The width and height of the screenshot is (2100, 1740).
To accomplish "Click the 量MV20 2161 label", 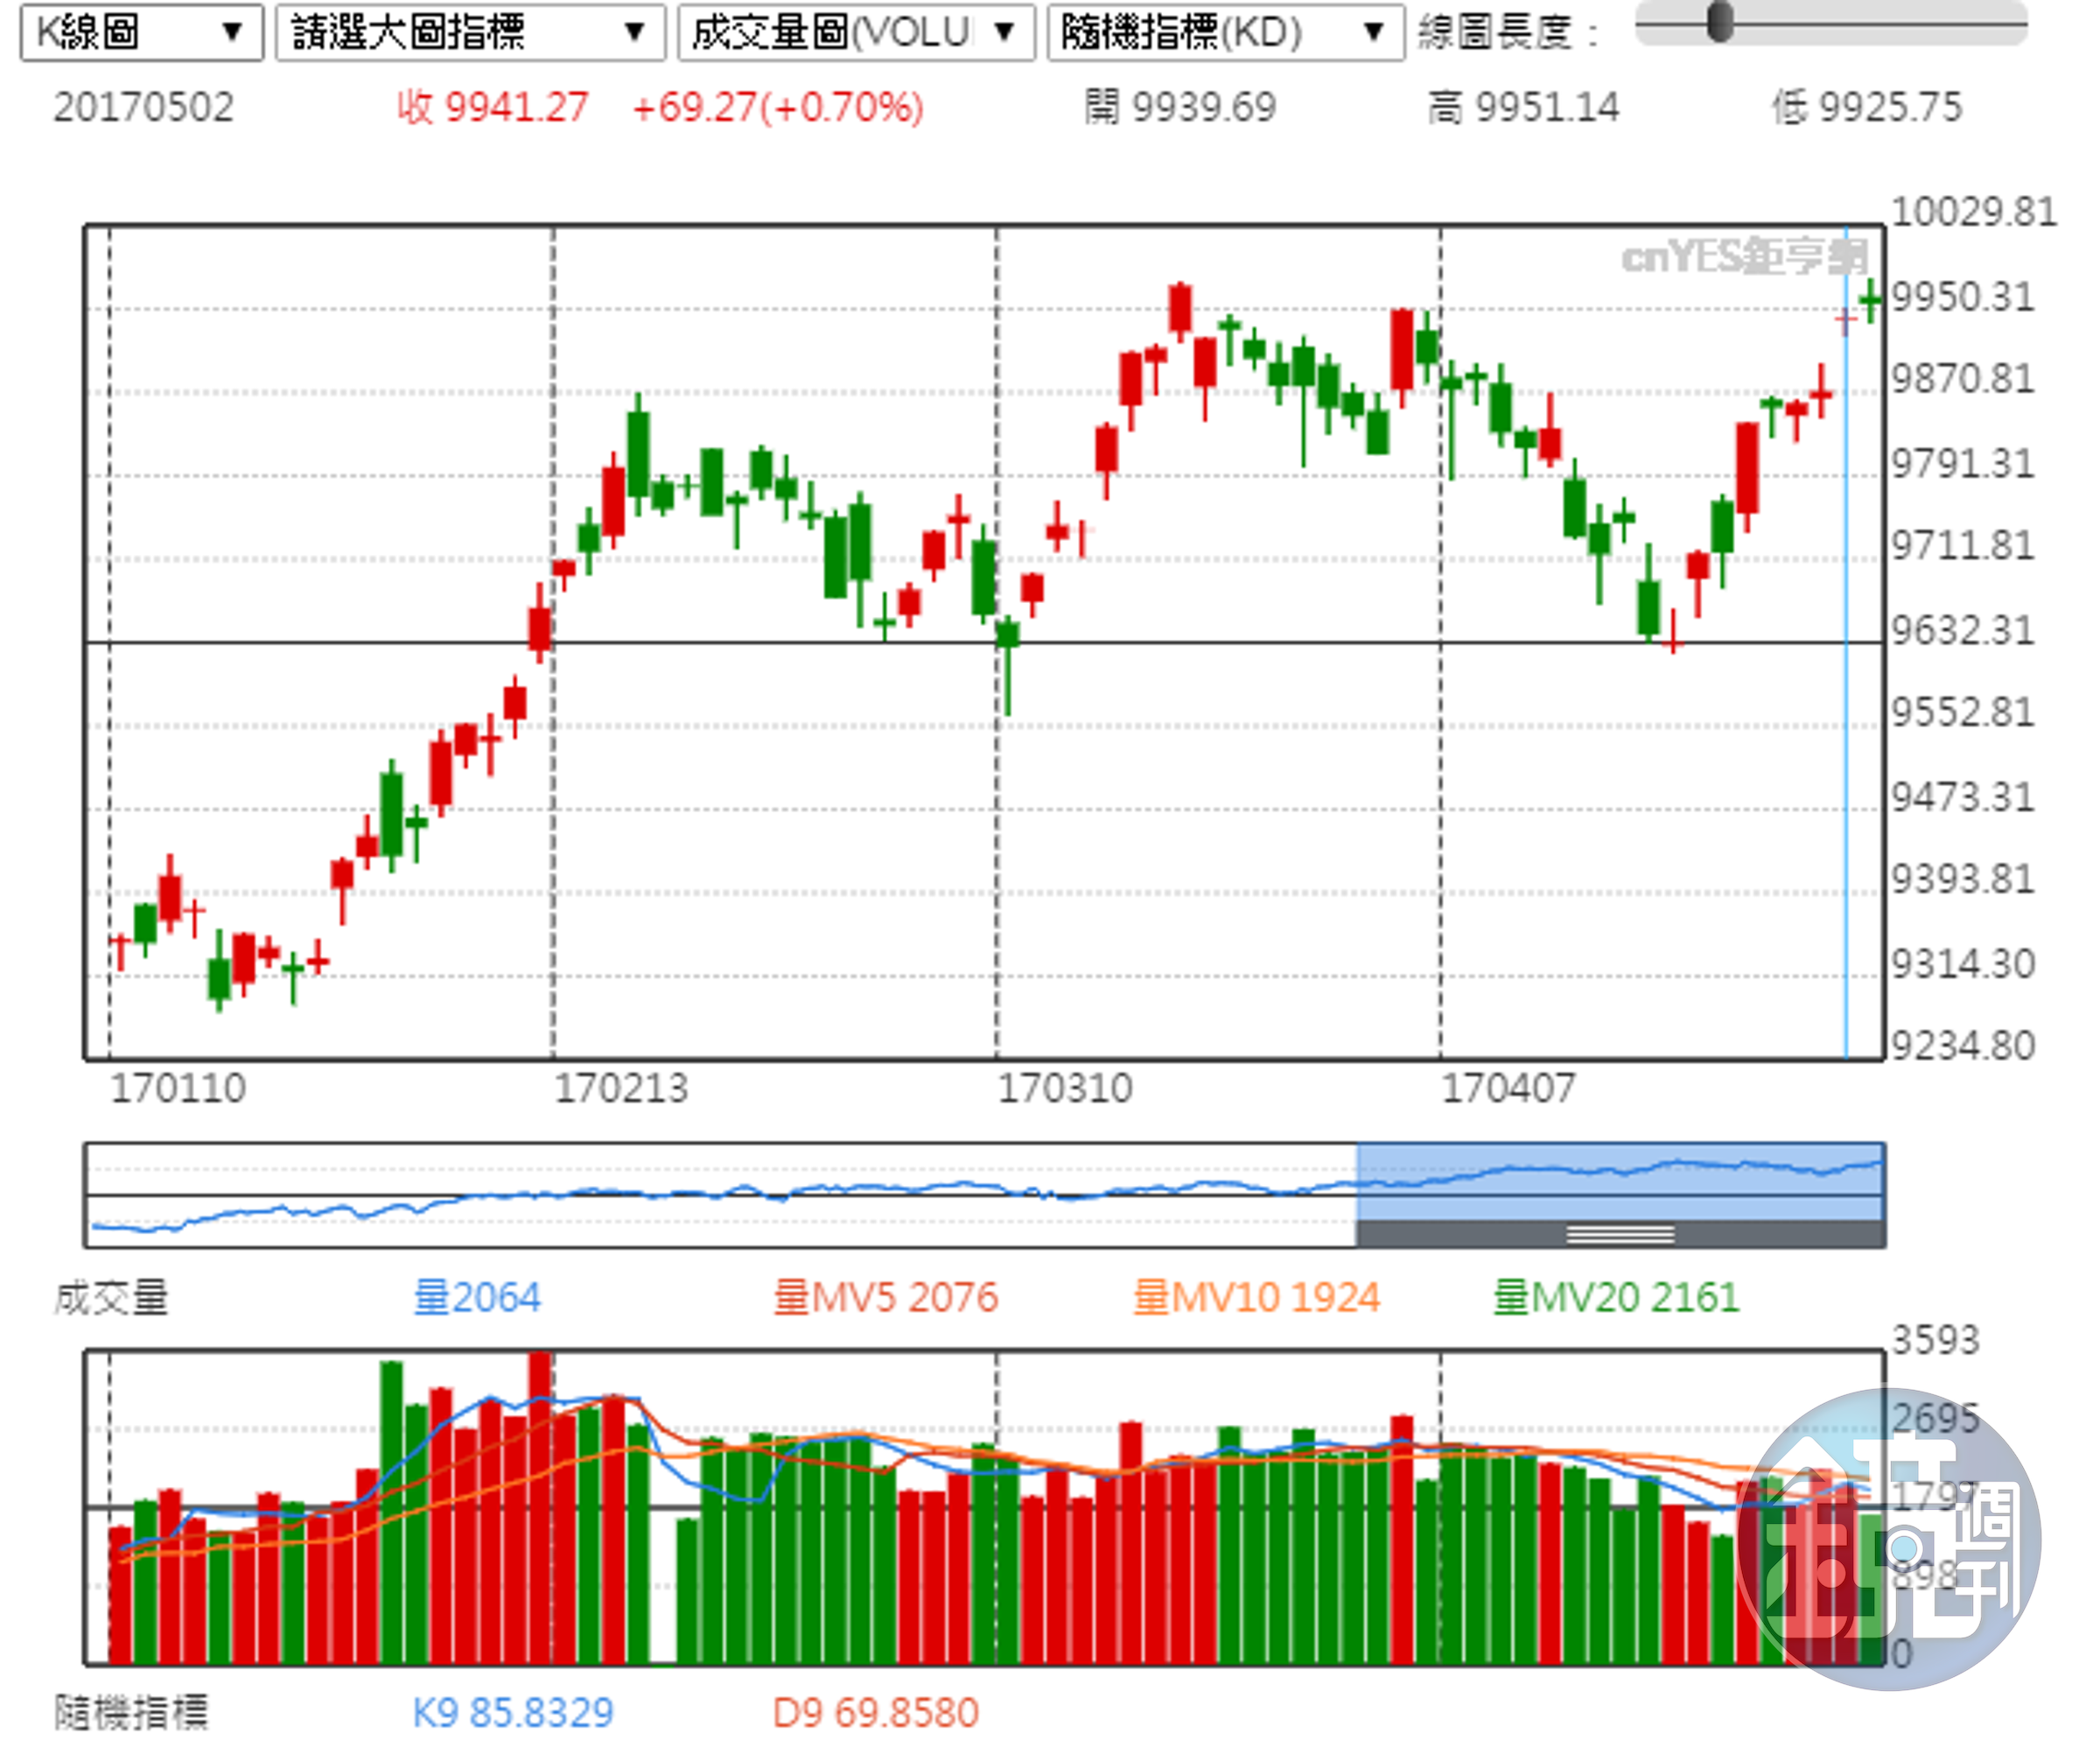I will click(x=1616, y=1297).
